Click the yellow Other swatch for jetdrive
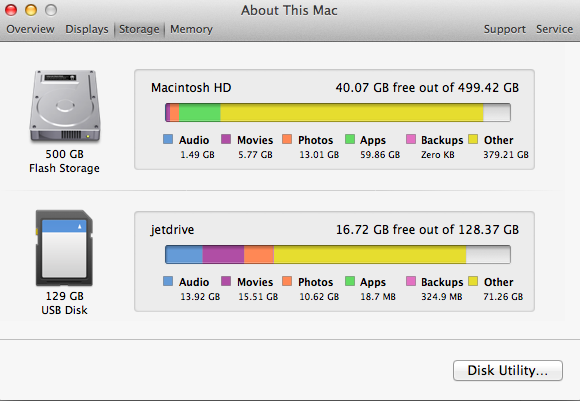 [473, 281]
